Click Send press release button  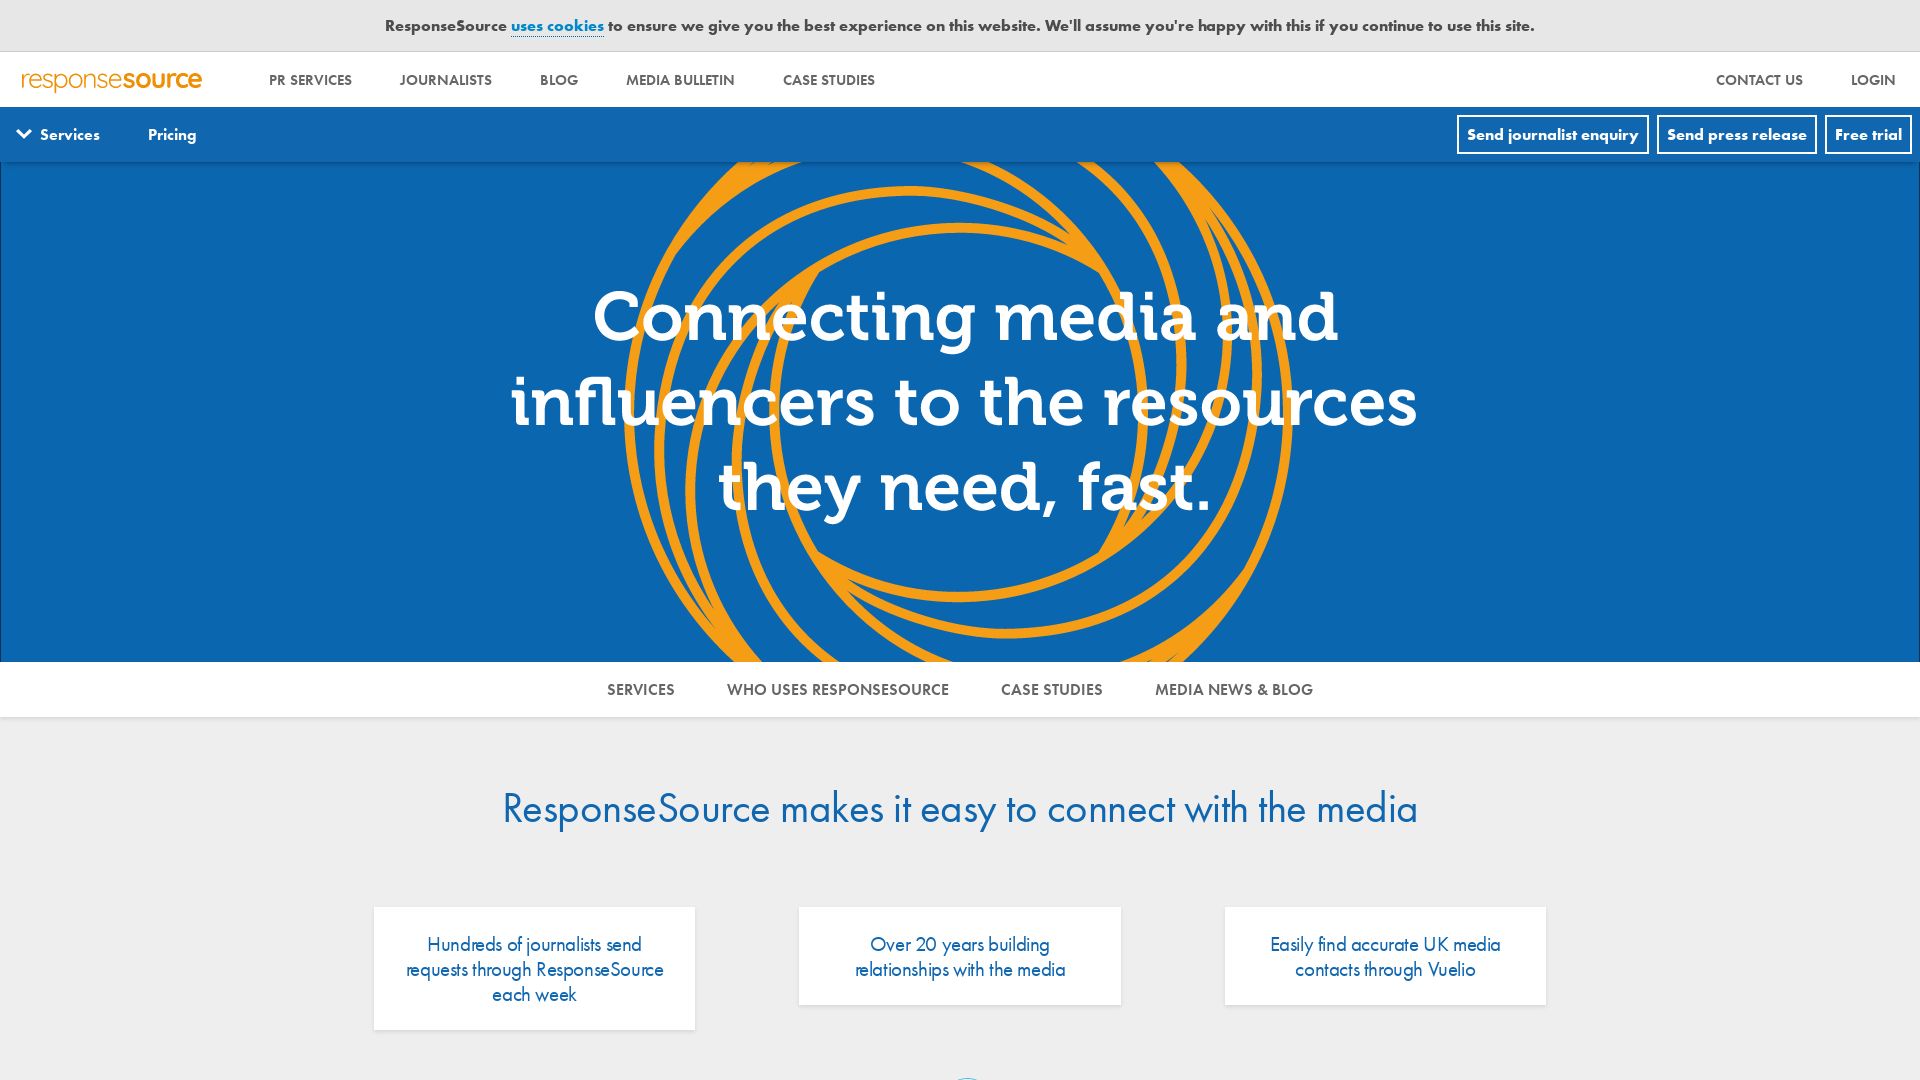click(x=1736, y=135)
